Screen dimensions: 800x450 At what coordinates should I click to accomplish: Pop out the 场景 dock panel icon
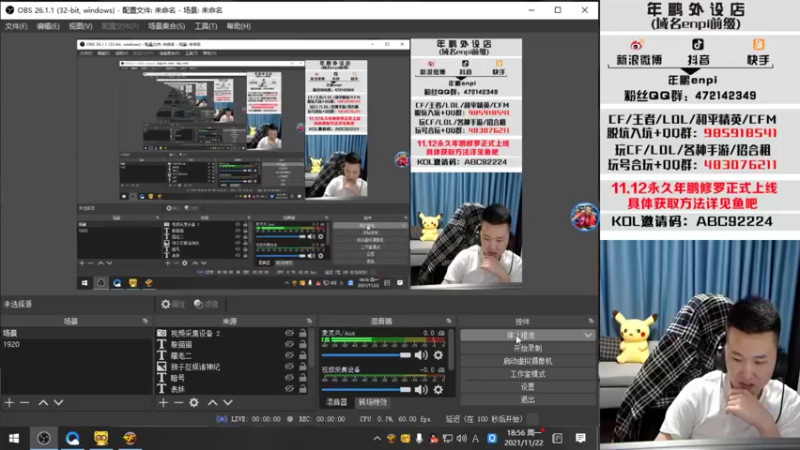[145, 321]
